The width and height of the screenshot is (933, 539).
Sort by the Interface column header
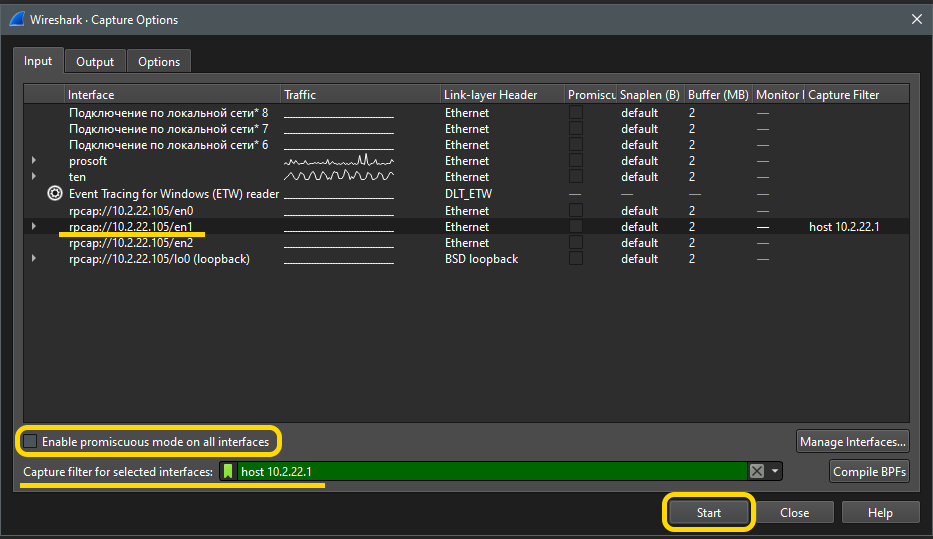pyautogui.click(x=172, y=95)
